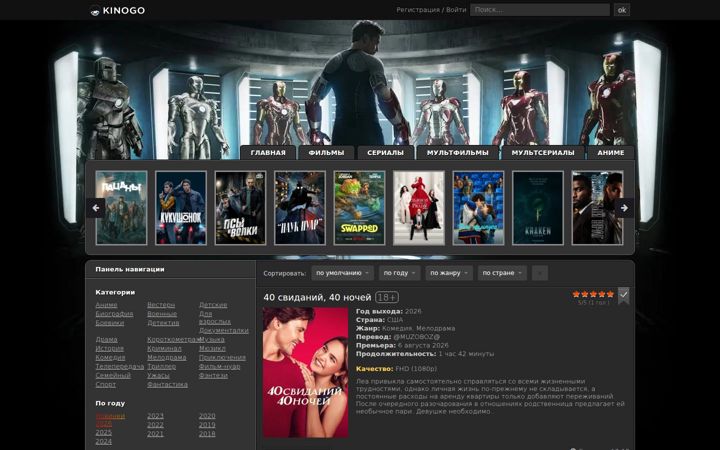Open the Ужасы category link
720x450 pixels.
tap(158, 375)
